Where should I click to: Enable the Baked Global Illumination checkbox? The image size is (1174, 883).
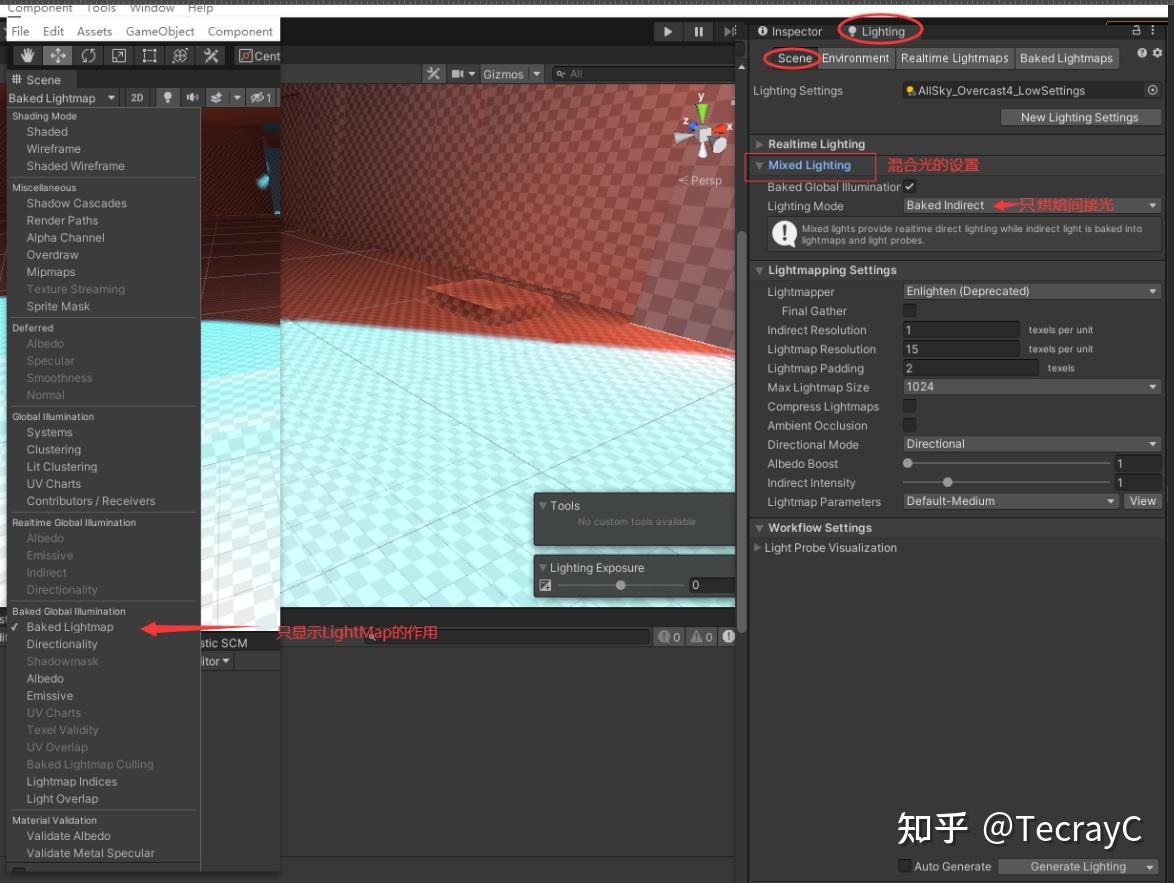coord(909,187)
